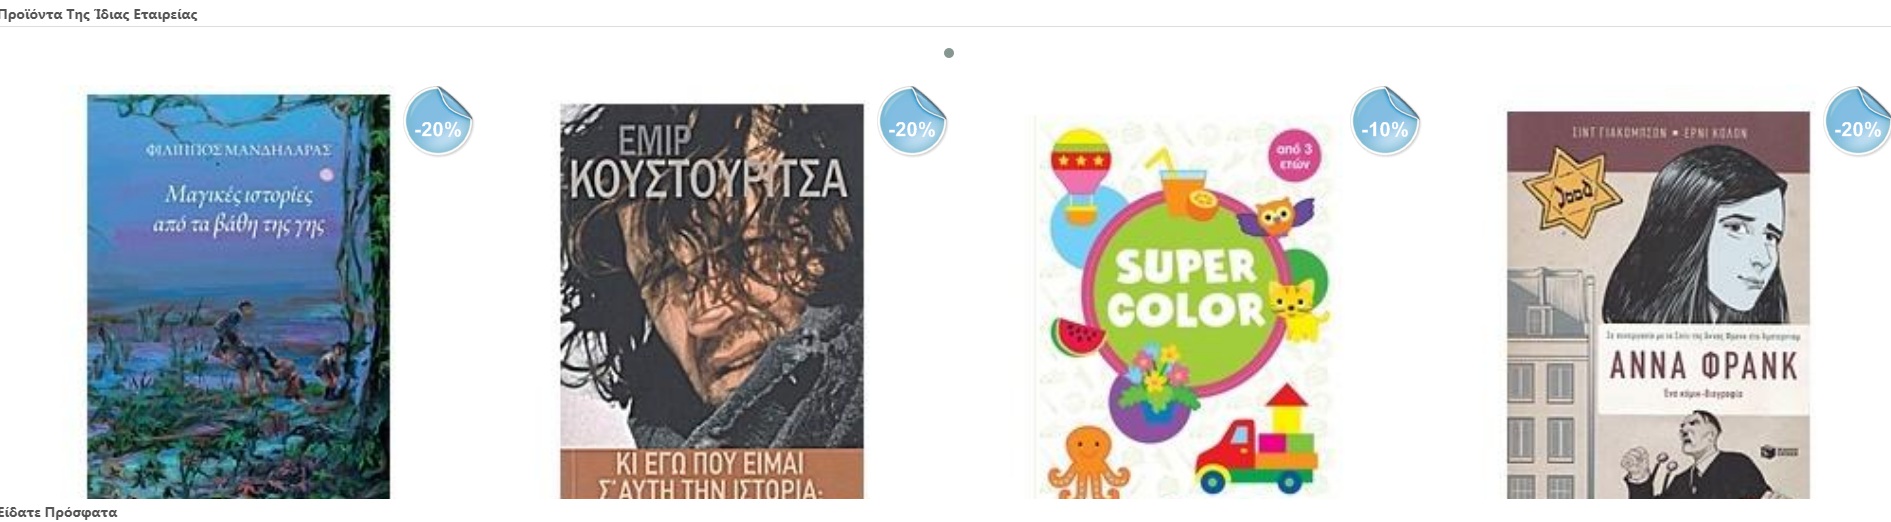Click the -10% badge on Super Color

1385,122
